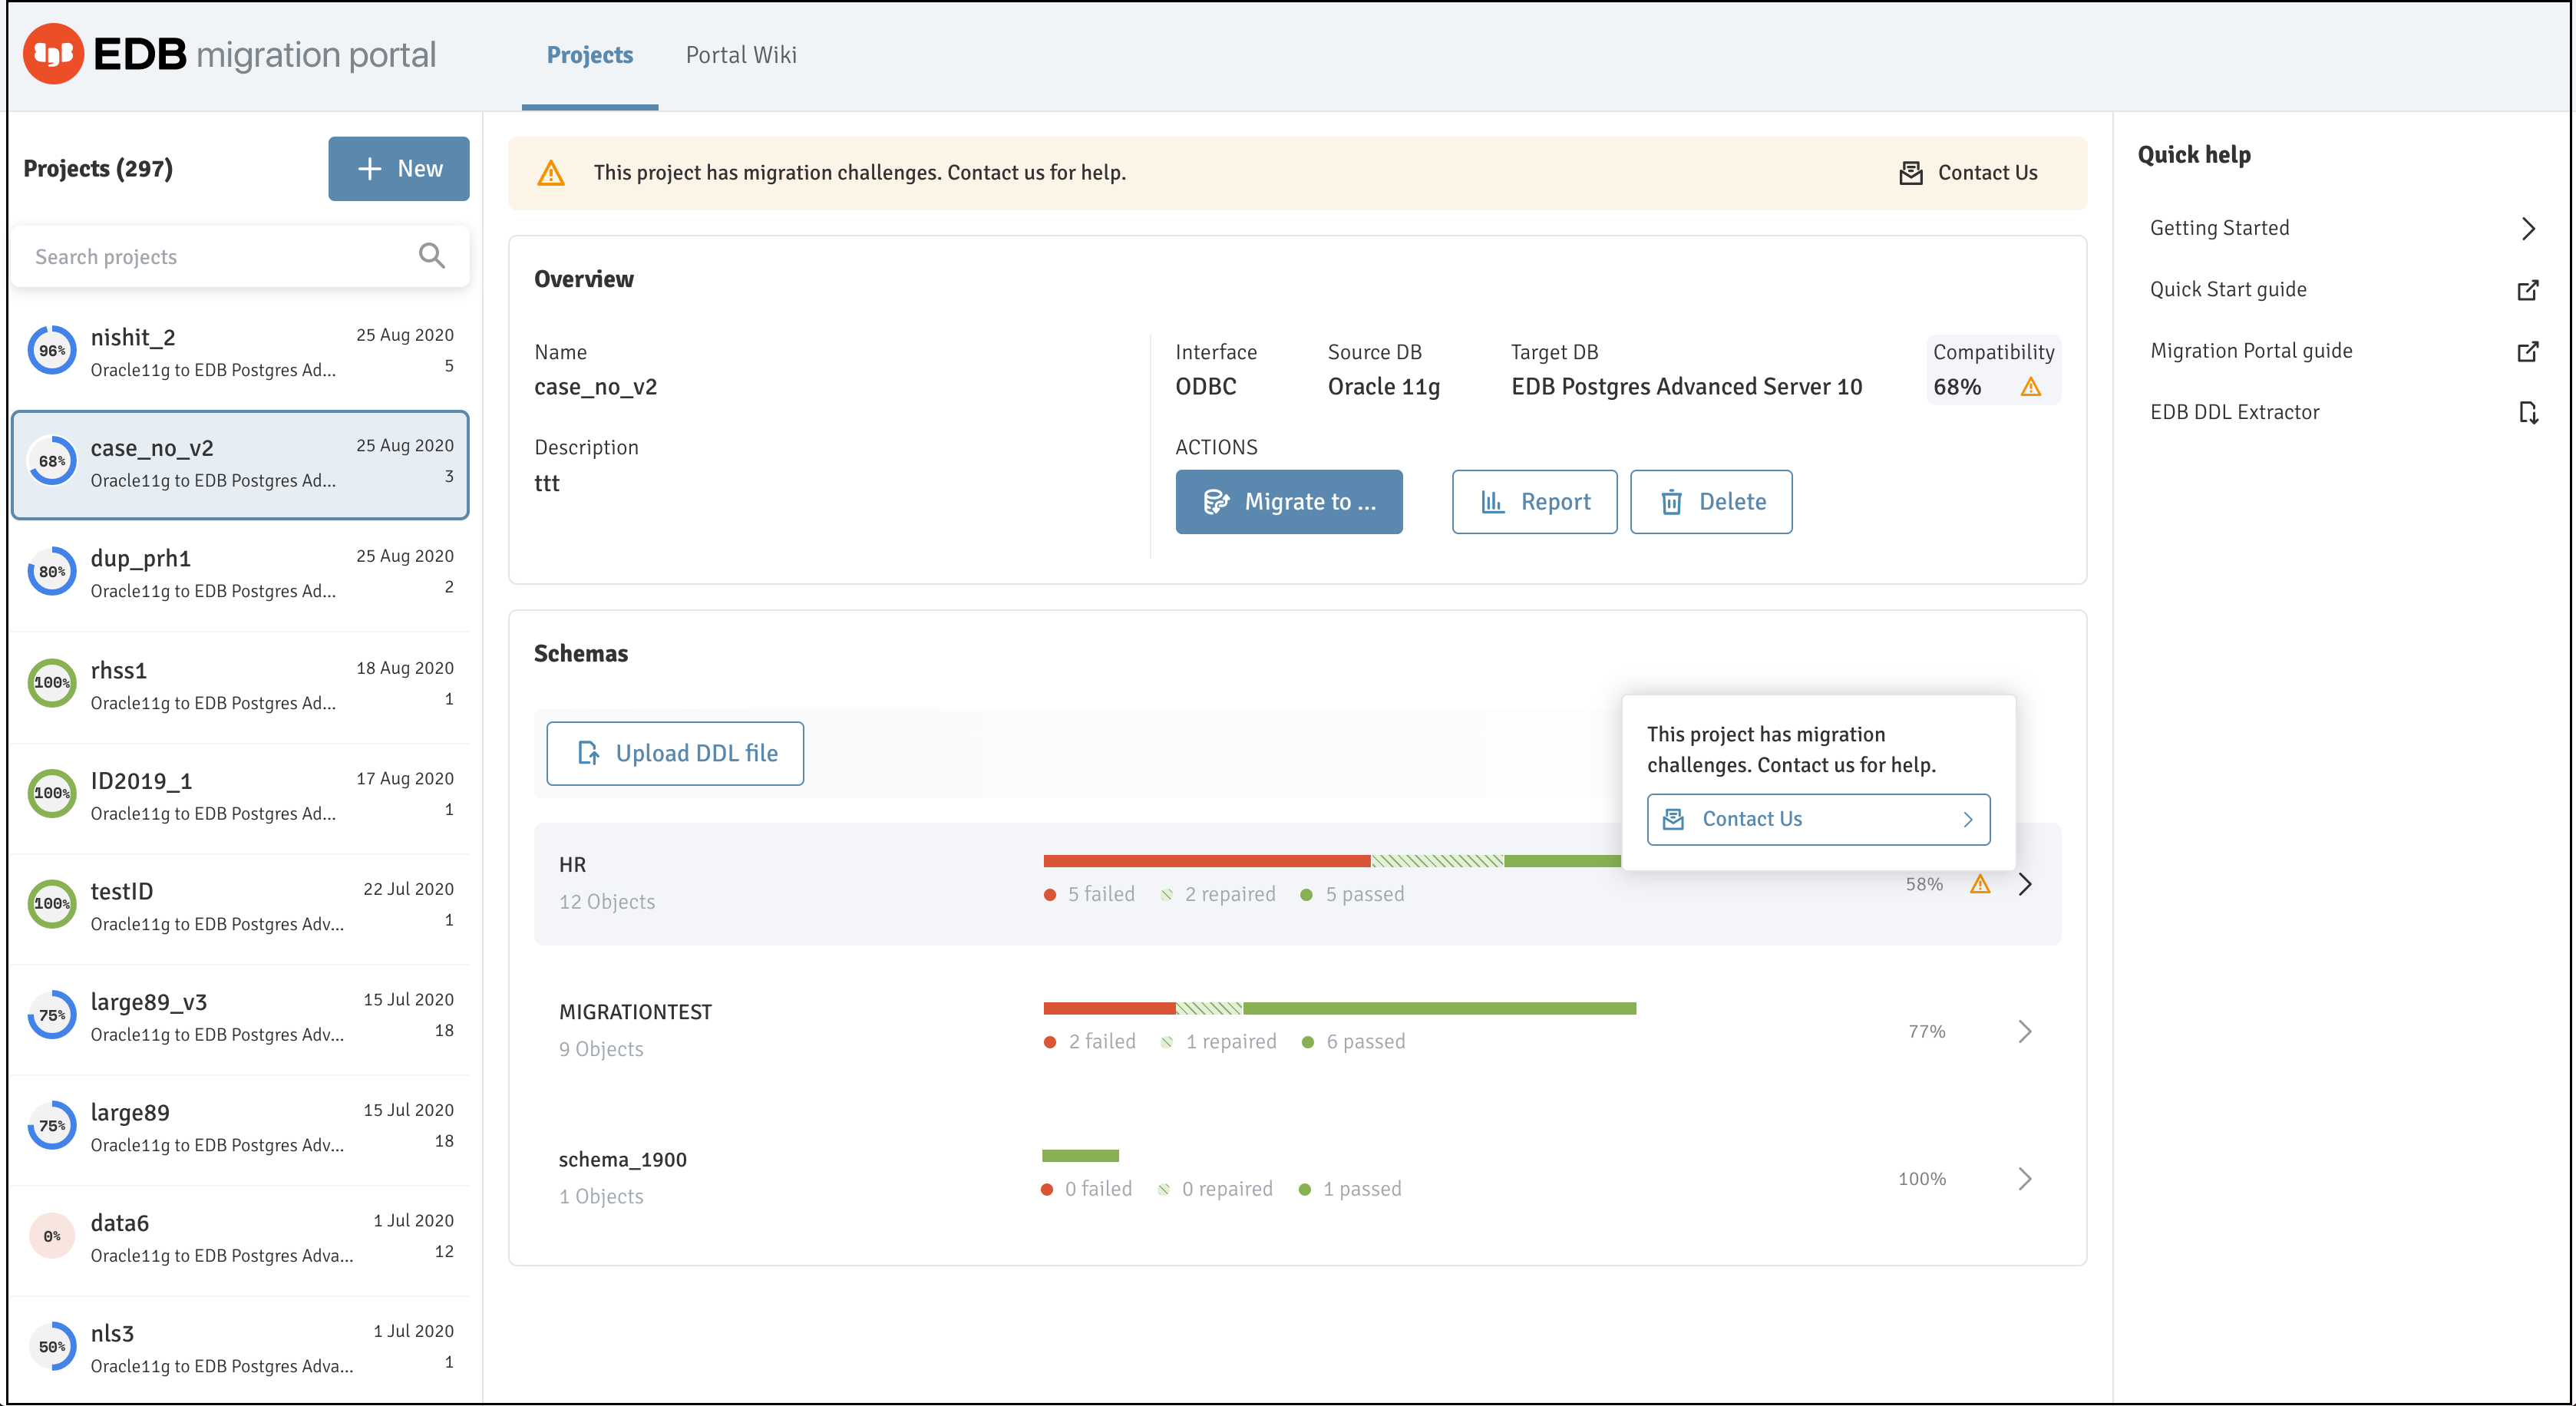Select the case_no_v2 project row
The height and width of the screenshot is (1406, 2576).
coord(240,465)
